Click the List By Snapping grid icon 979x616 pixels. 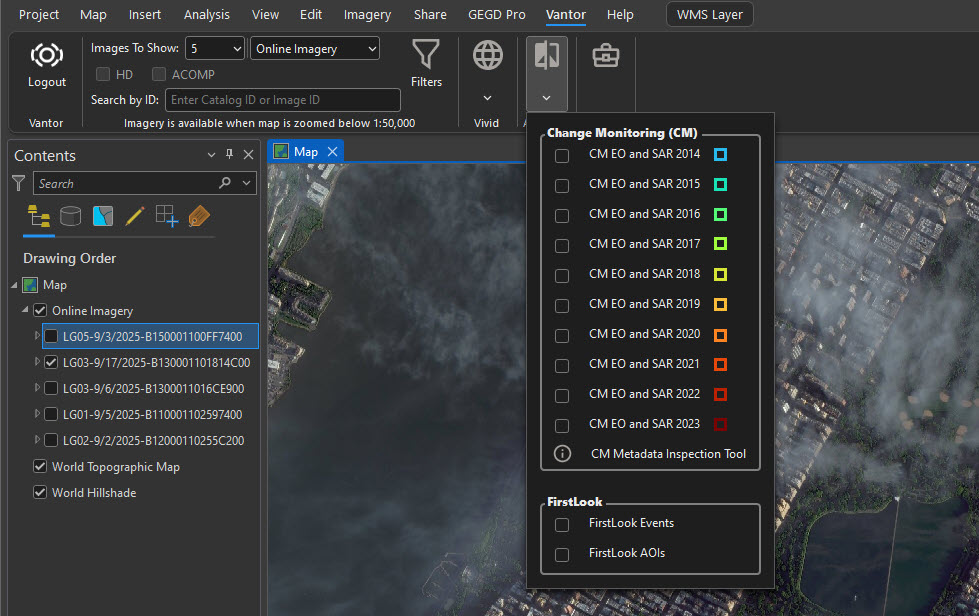click(167, 216)
